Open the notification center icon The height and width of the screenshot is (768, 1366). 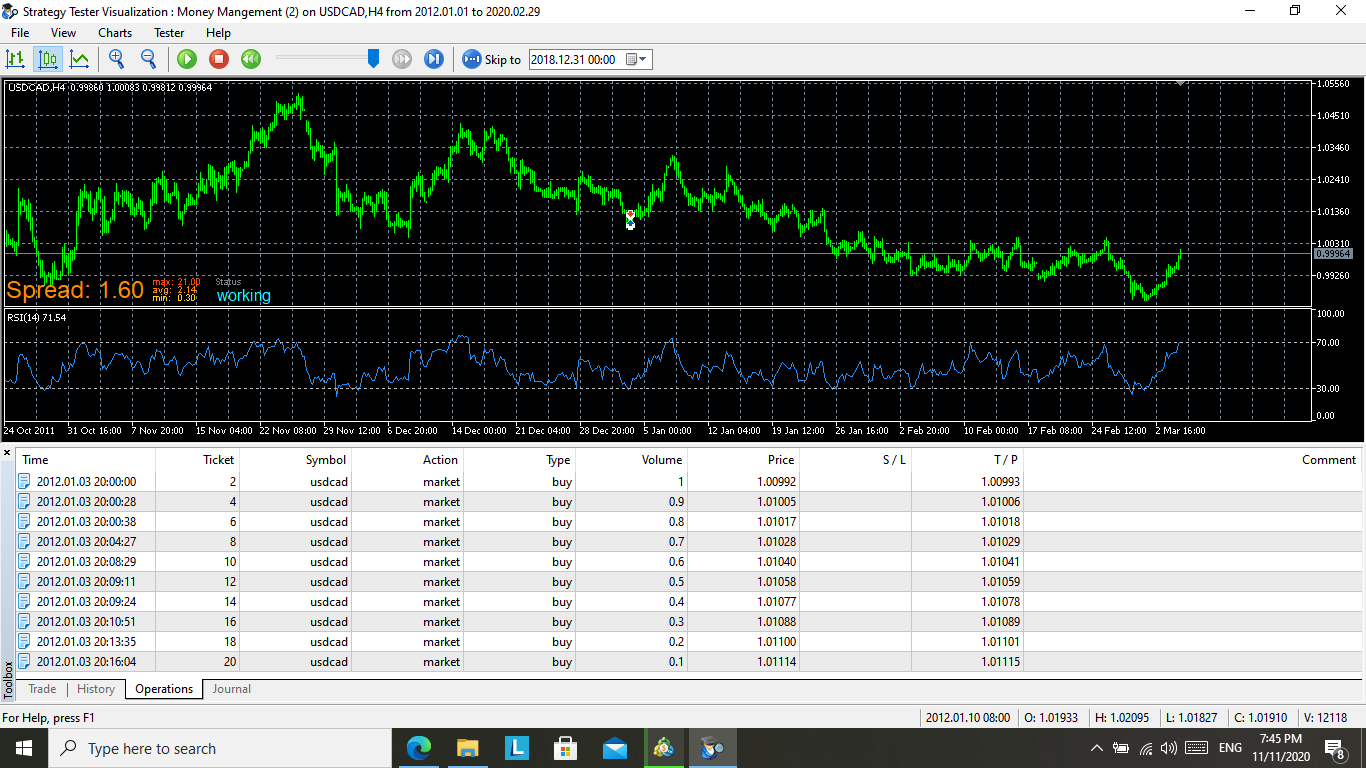click(1335, 748)
